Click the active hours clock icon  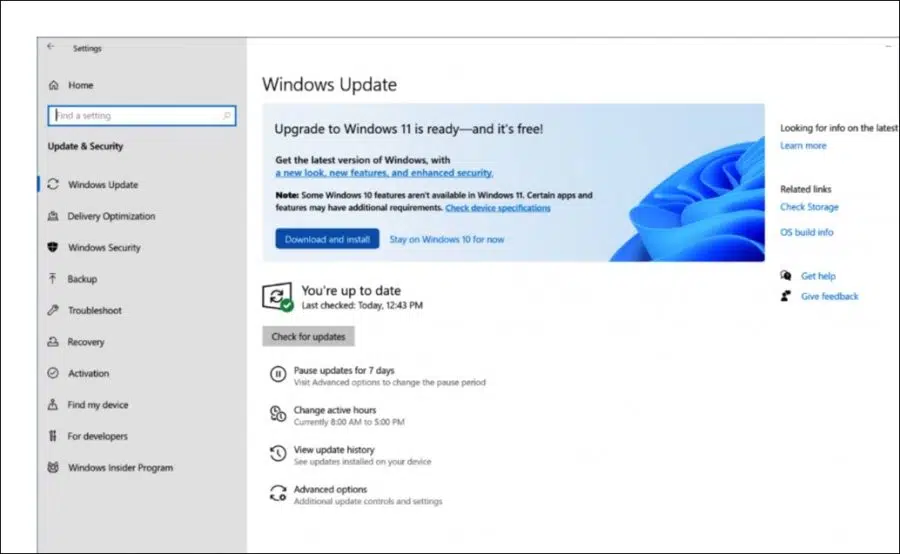(x=278, y=413)
